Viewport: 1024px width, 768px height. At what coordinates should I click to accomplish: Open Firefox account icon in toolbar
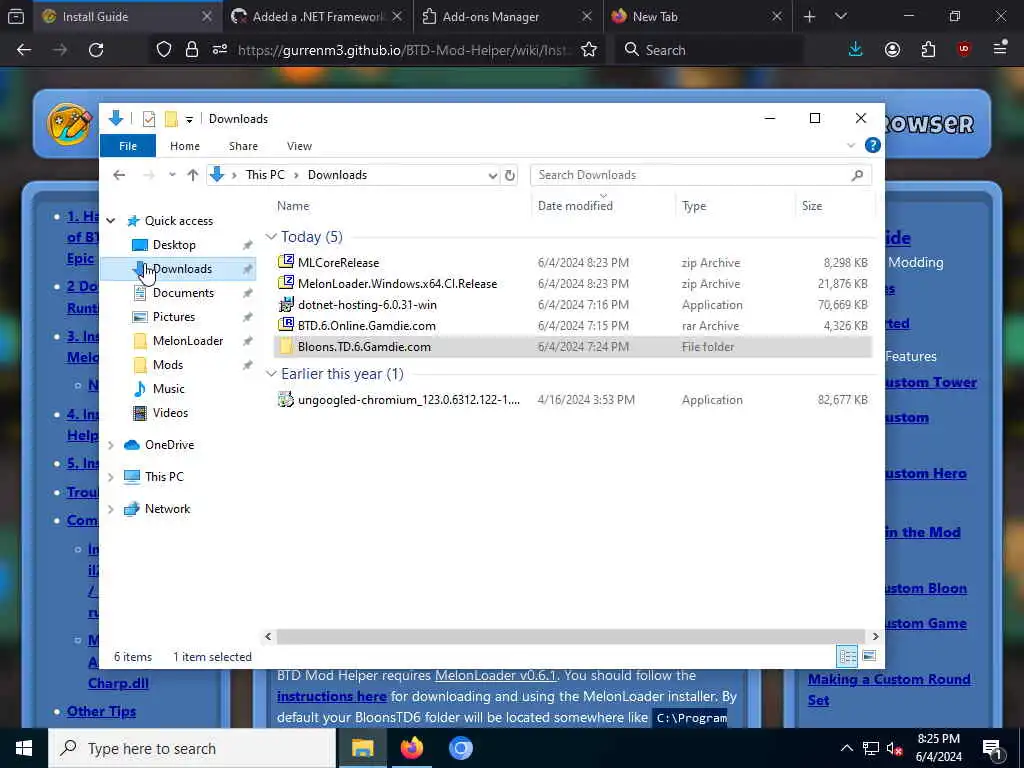pyautogui.click(x=892, y=50)
